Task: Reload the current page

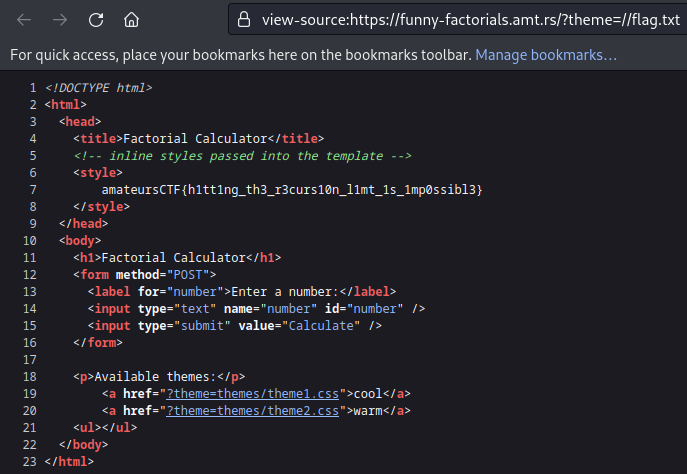Action: (96, 19)
